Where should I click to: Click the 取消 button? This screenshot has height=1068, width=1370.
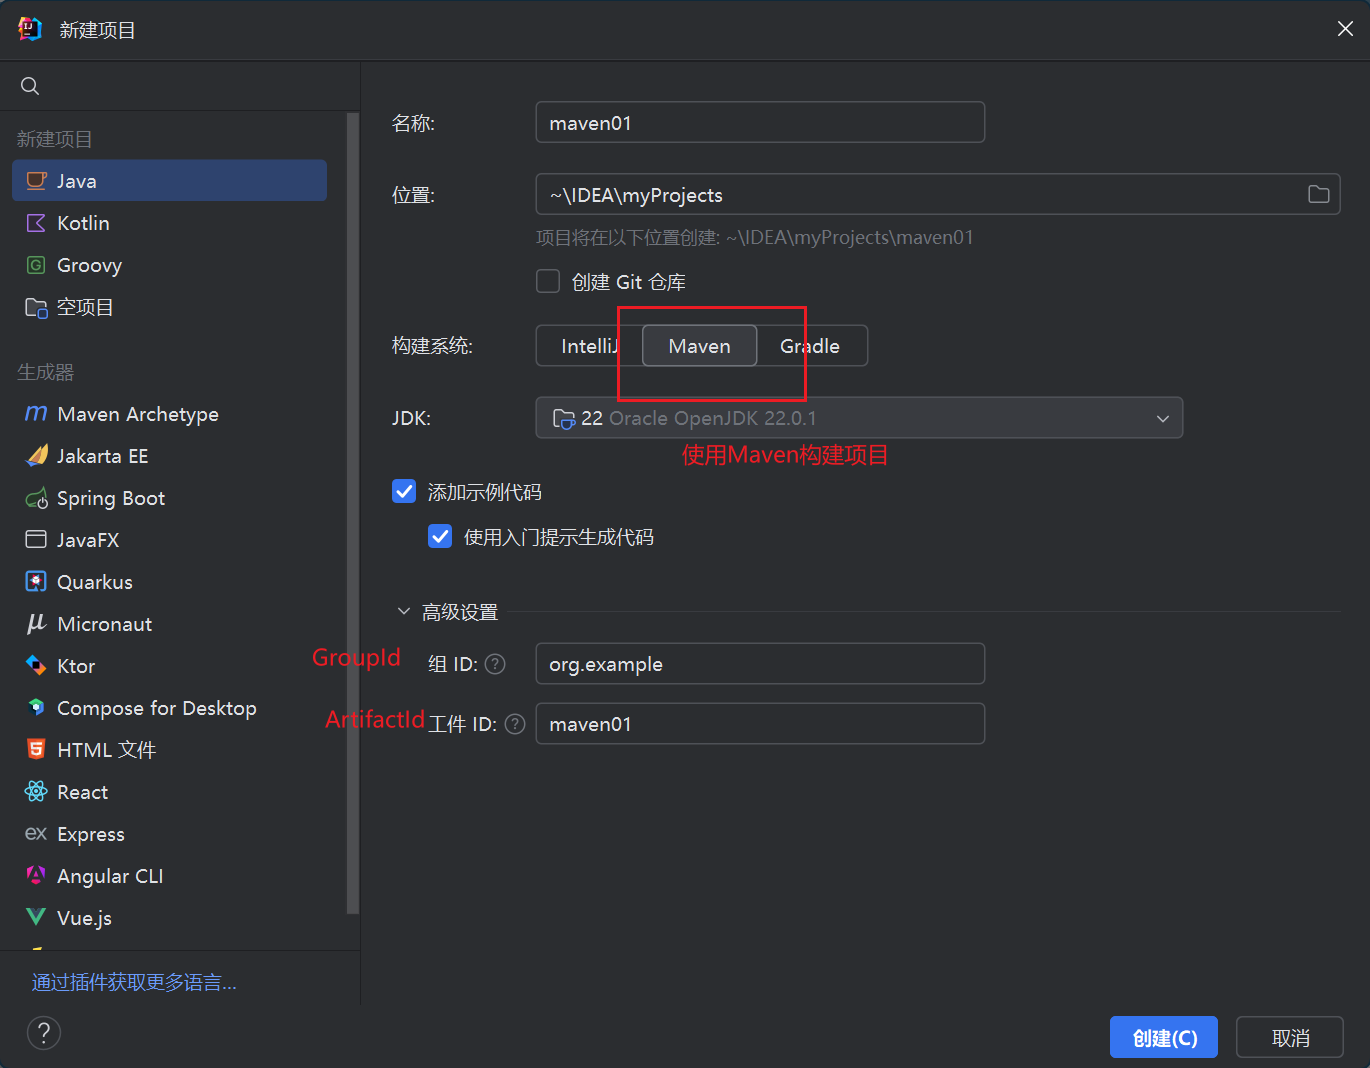point(1290,1037)
